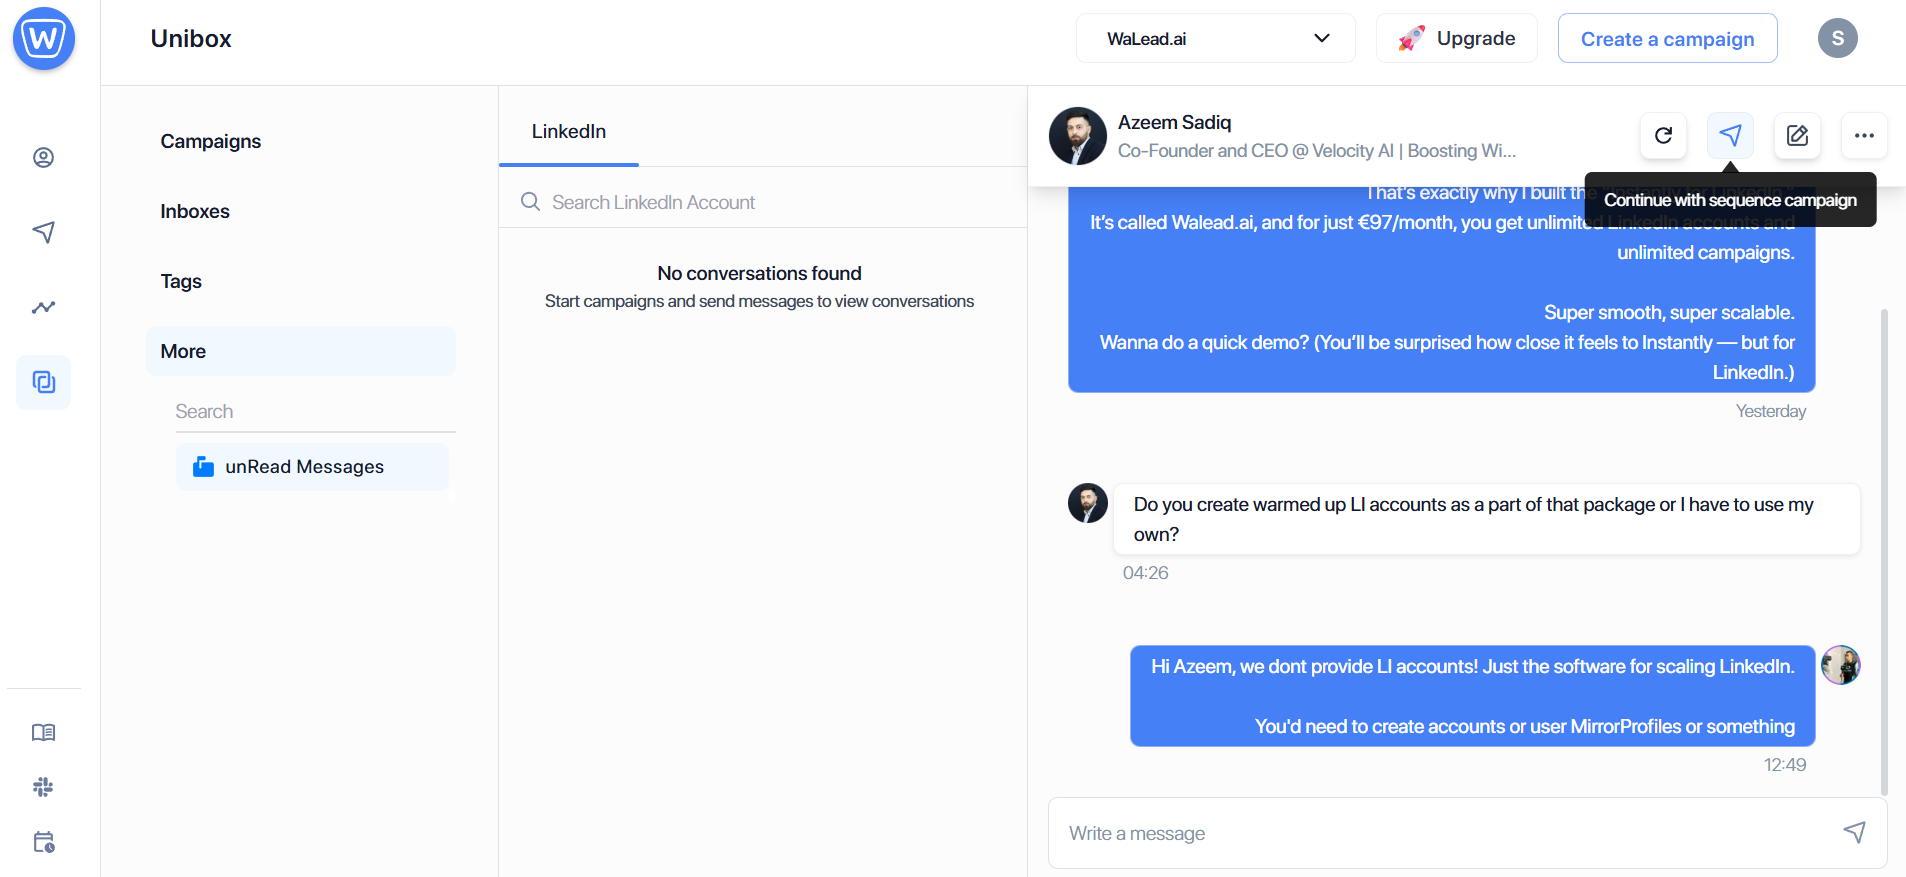Open the profile icon in left sidebar
The width and height of the screenshot is (1906, 877).
43,157
